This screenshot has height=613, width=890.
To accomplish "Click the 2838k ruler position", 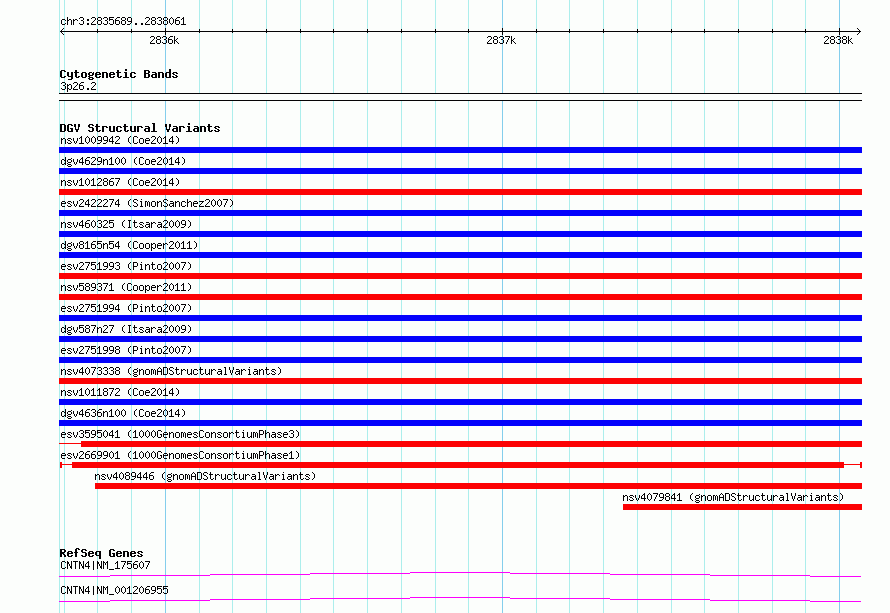I will click(x=838, y=40).
